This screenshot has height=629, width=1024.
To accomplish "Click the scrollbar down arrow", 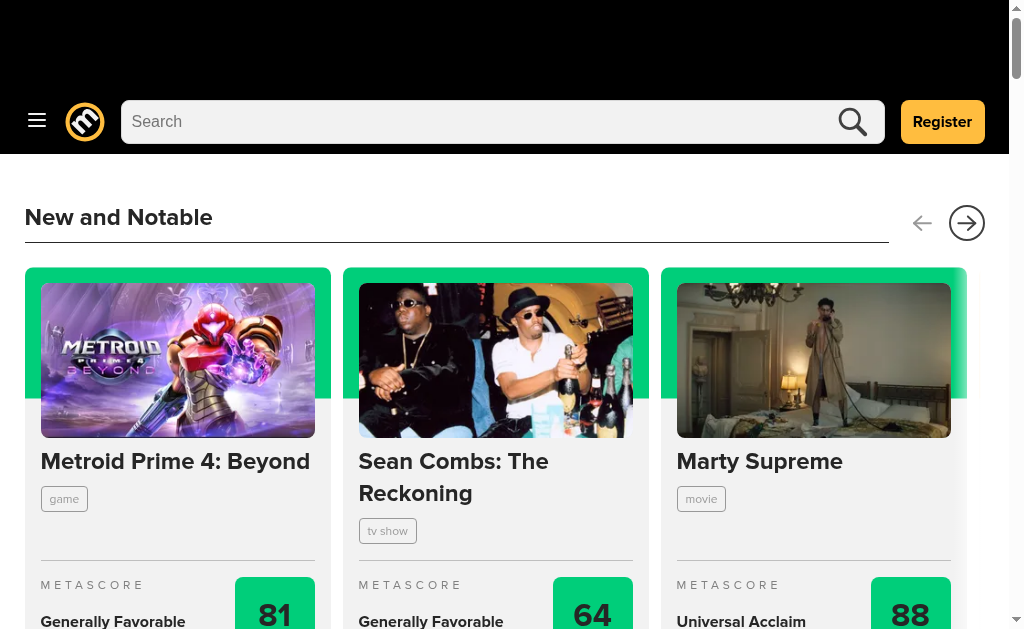I will click(1016, 619).
